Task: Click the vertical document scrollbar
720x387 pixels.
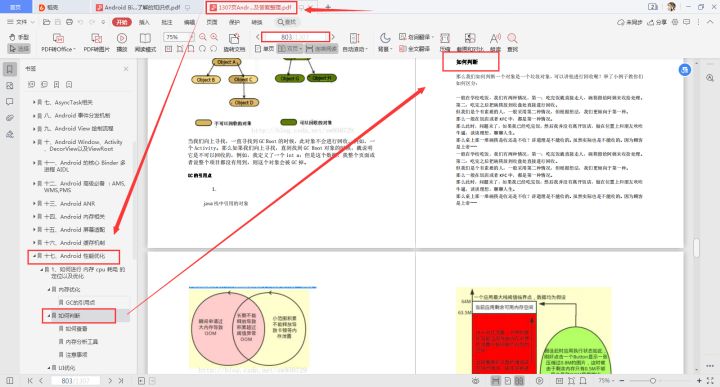Action: [x=697, y=248]
